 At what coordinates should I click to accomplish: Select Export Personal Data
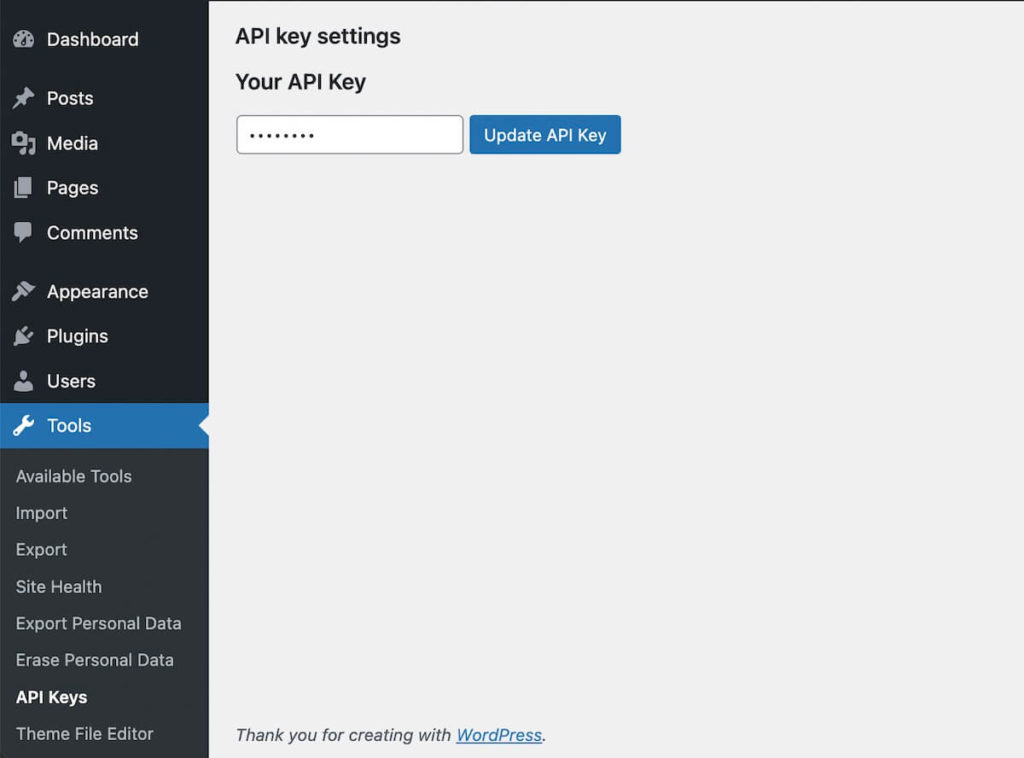97,623
